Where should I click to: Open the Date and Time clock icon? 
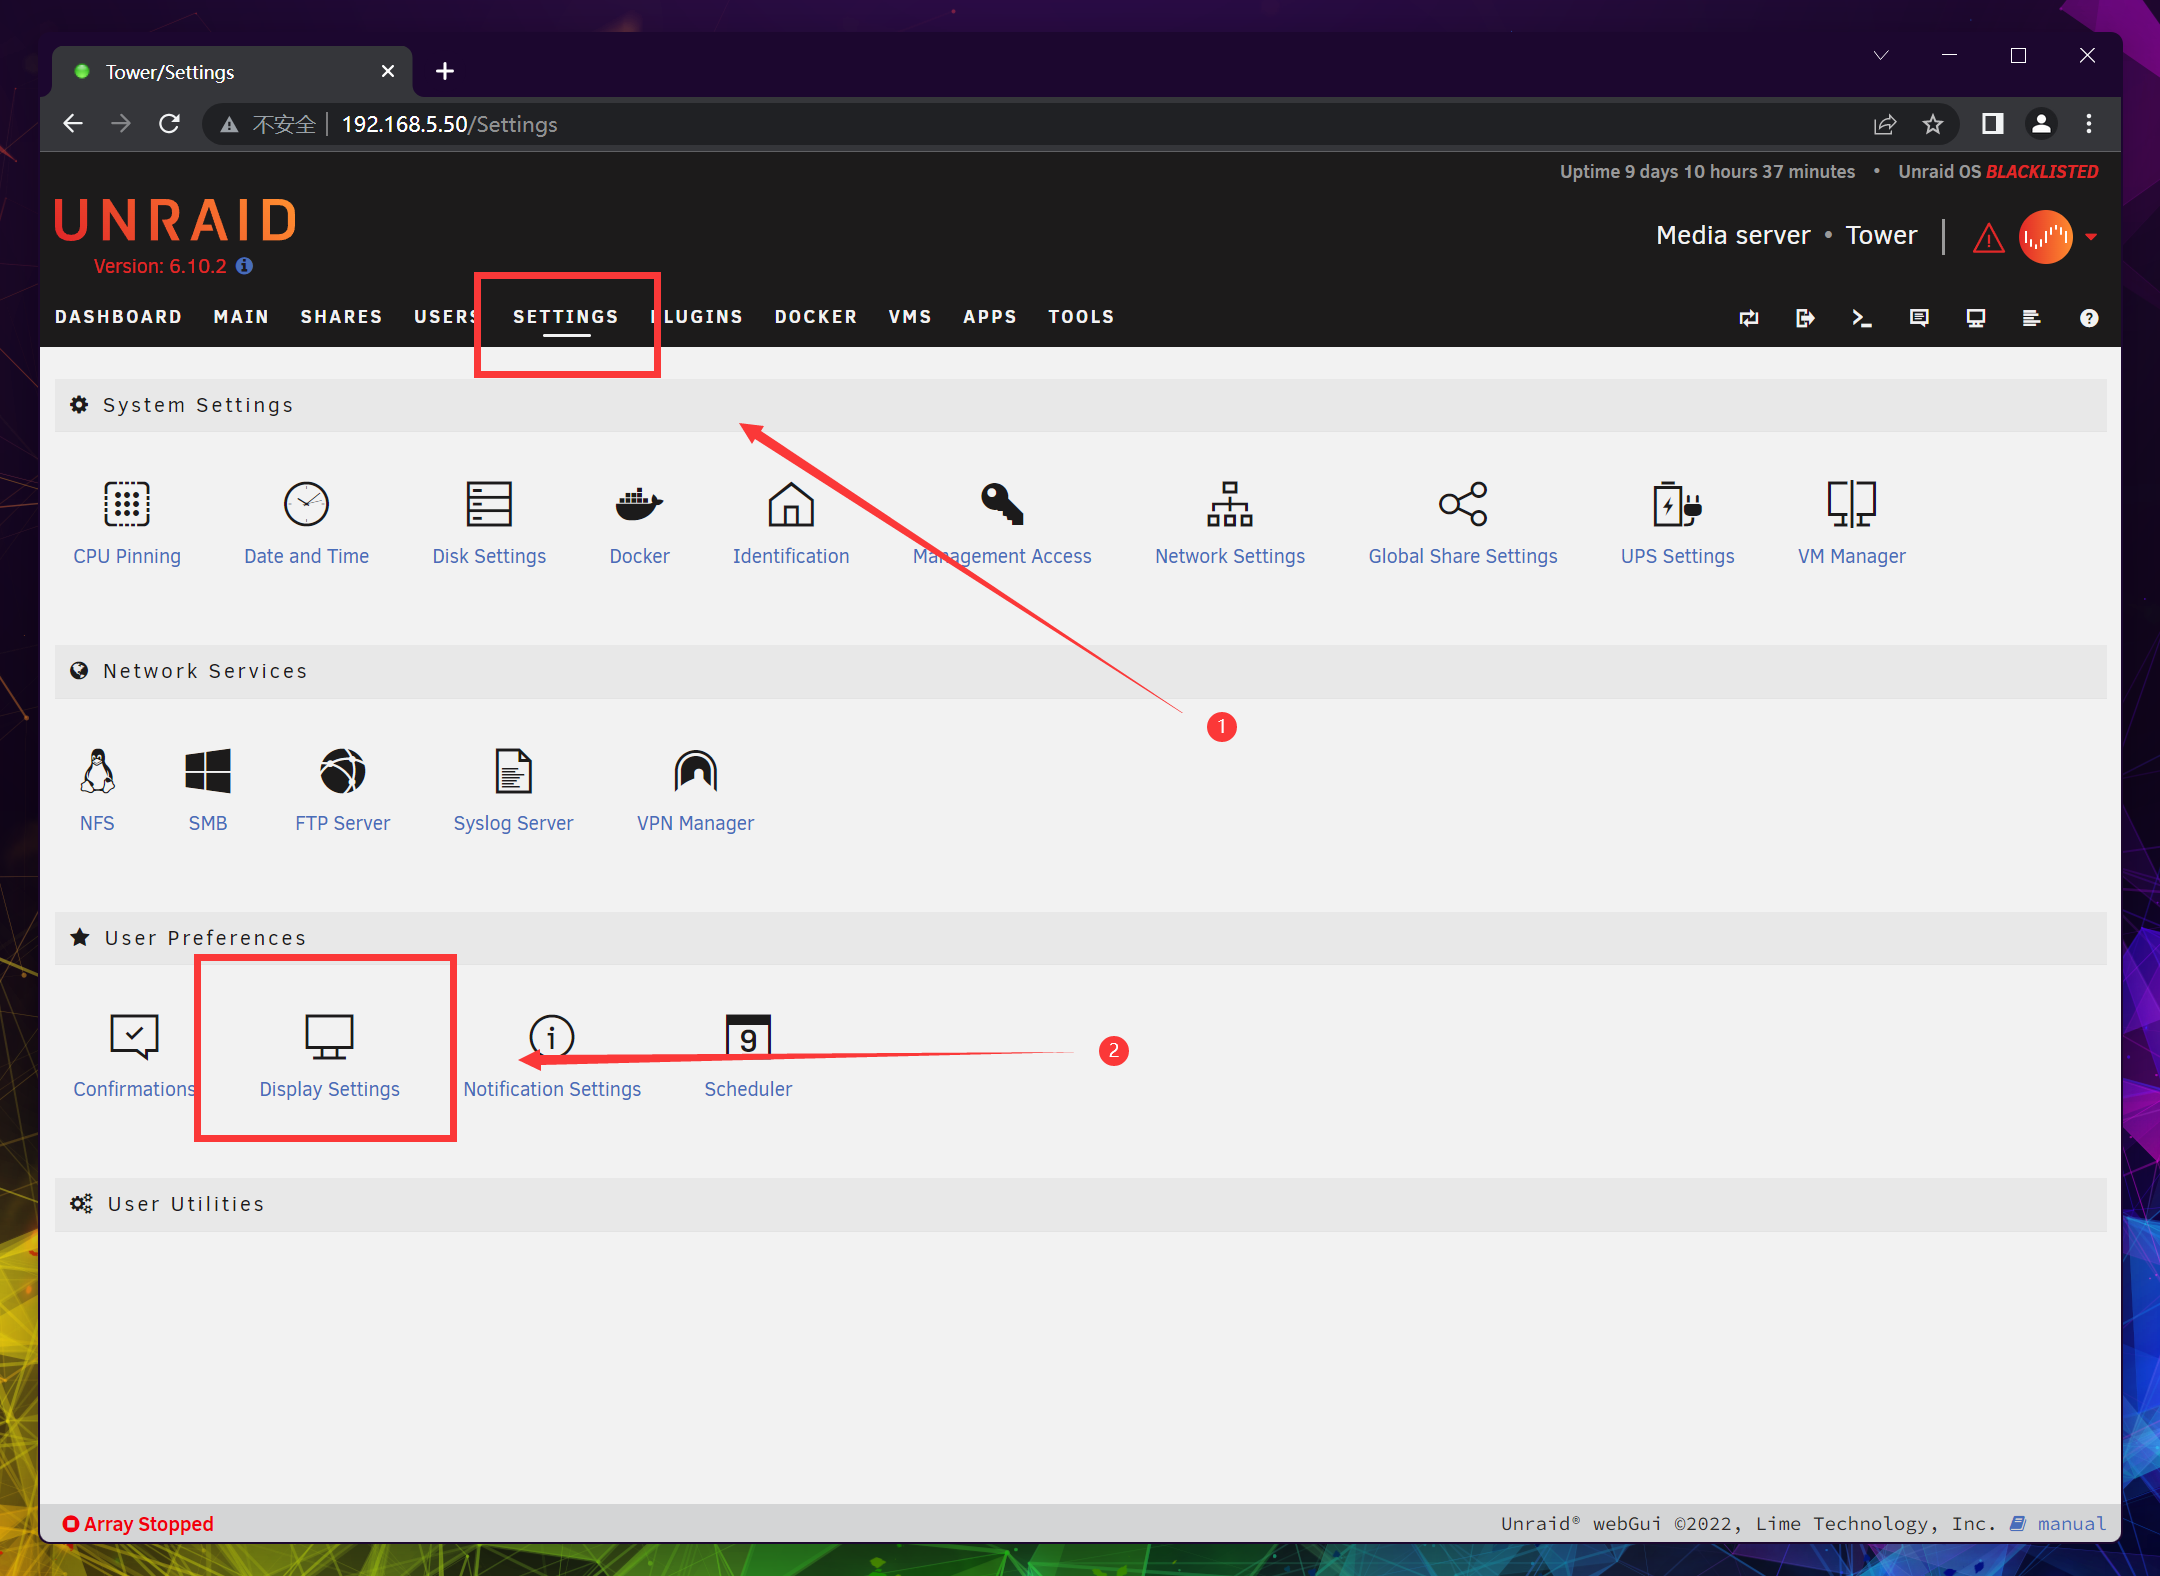pyautogui.click(x=306, y=504)
